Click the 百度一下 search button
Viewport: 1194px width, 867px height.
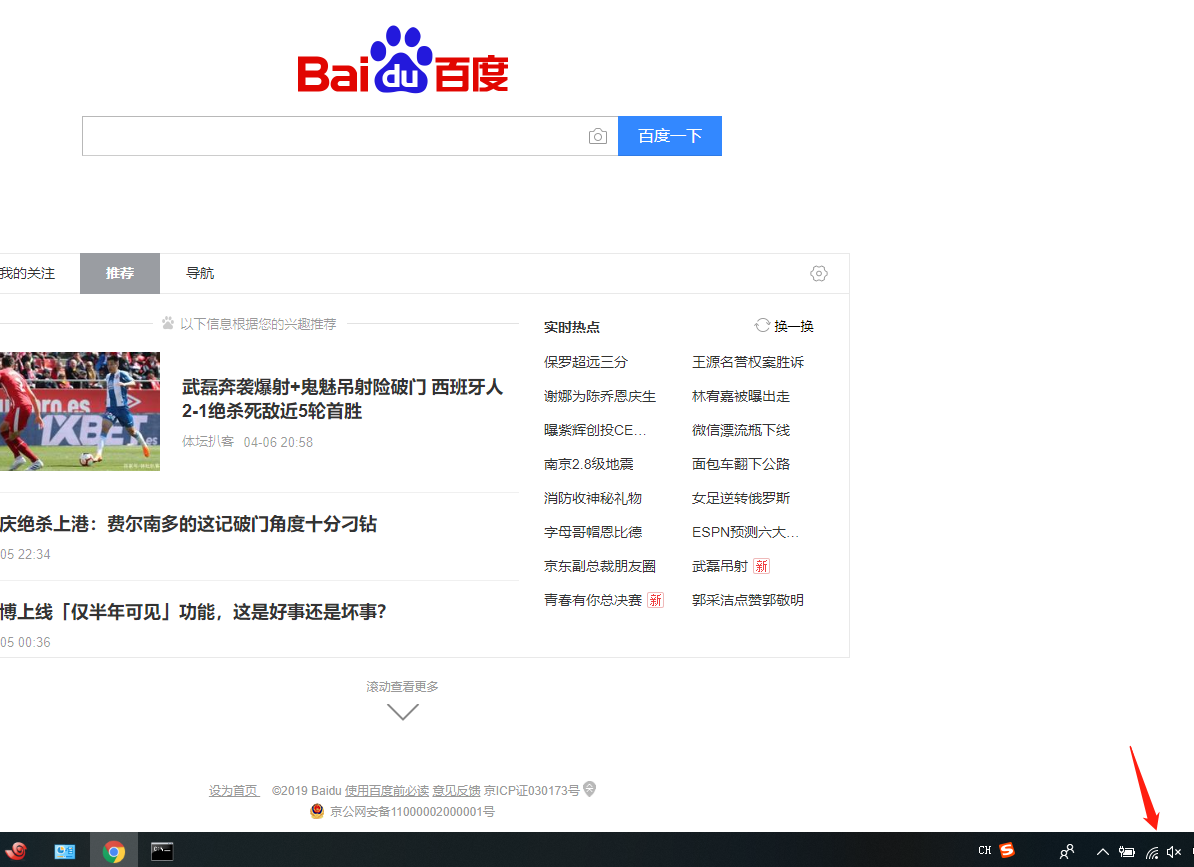coord(669,136)
